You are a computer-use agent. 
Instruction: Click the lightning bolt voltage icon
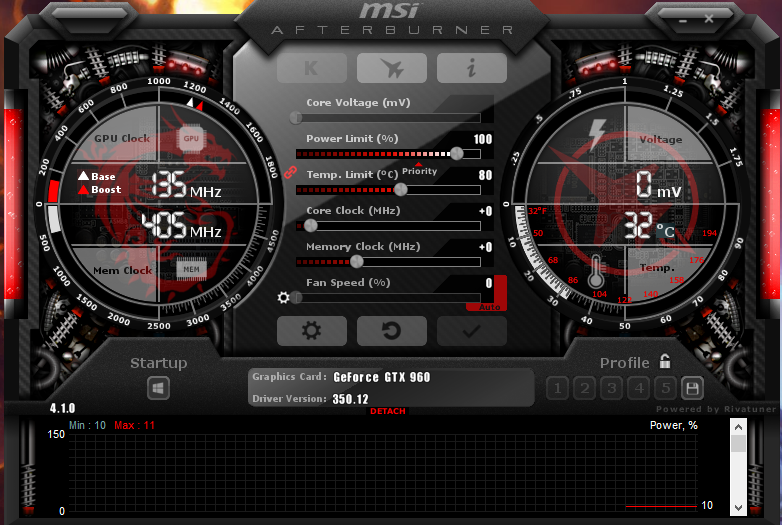tap(597, 134)
